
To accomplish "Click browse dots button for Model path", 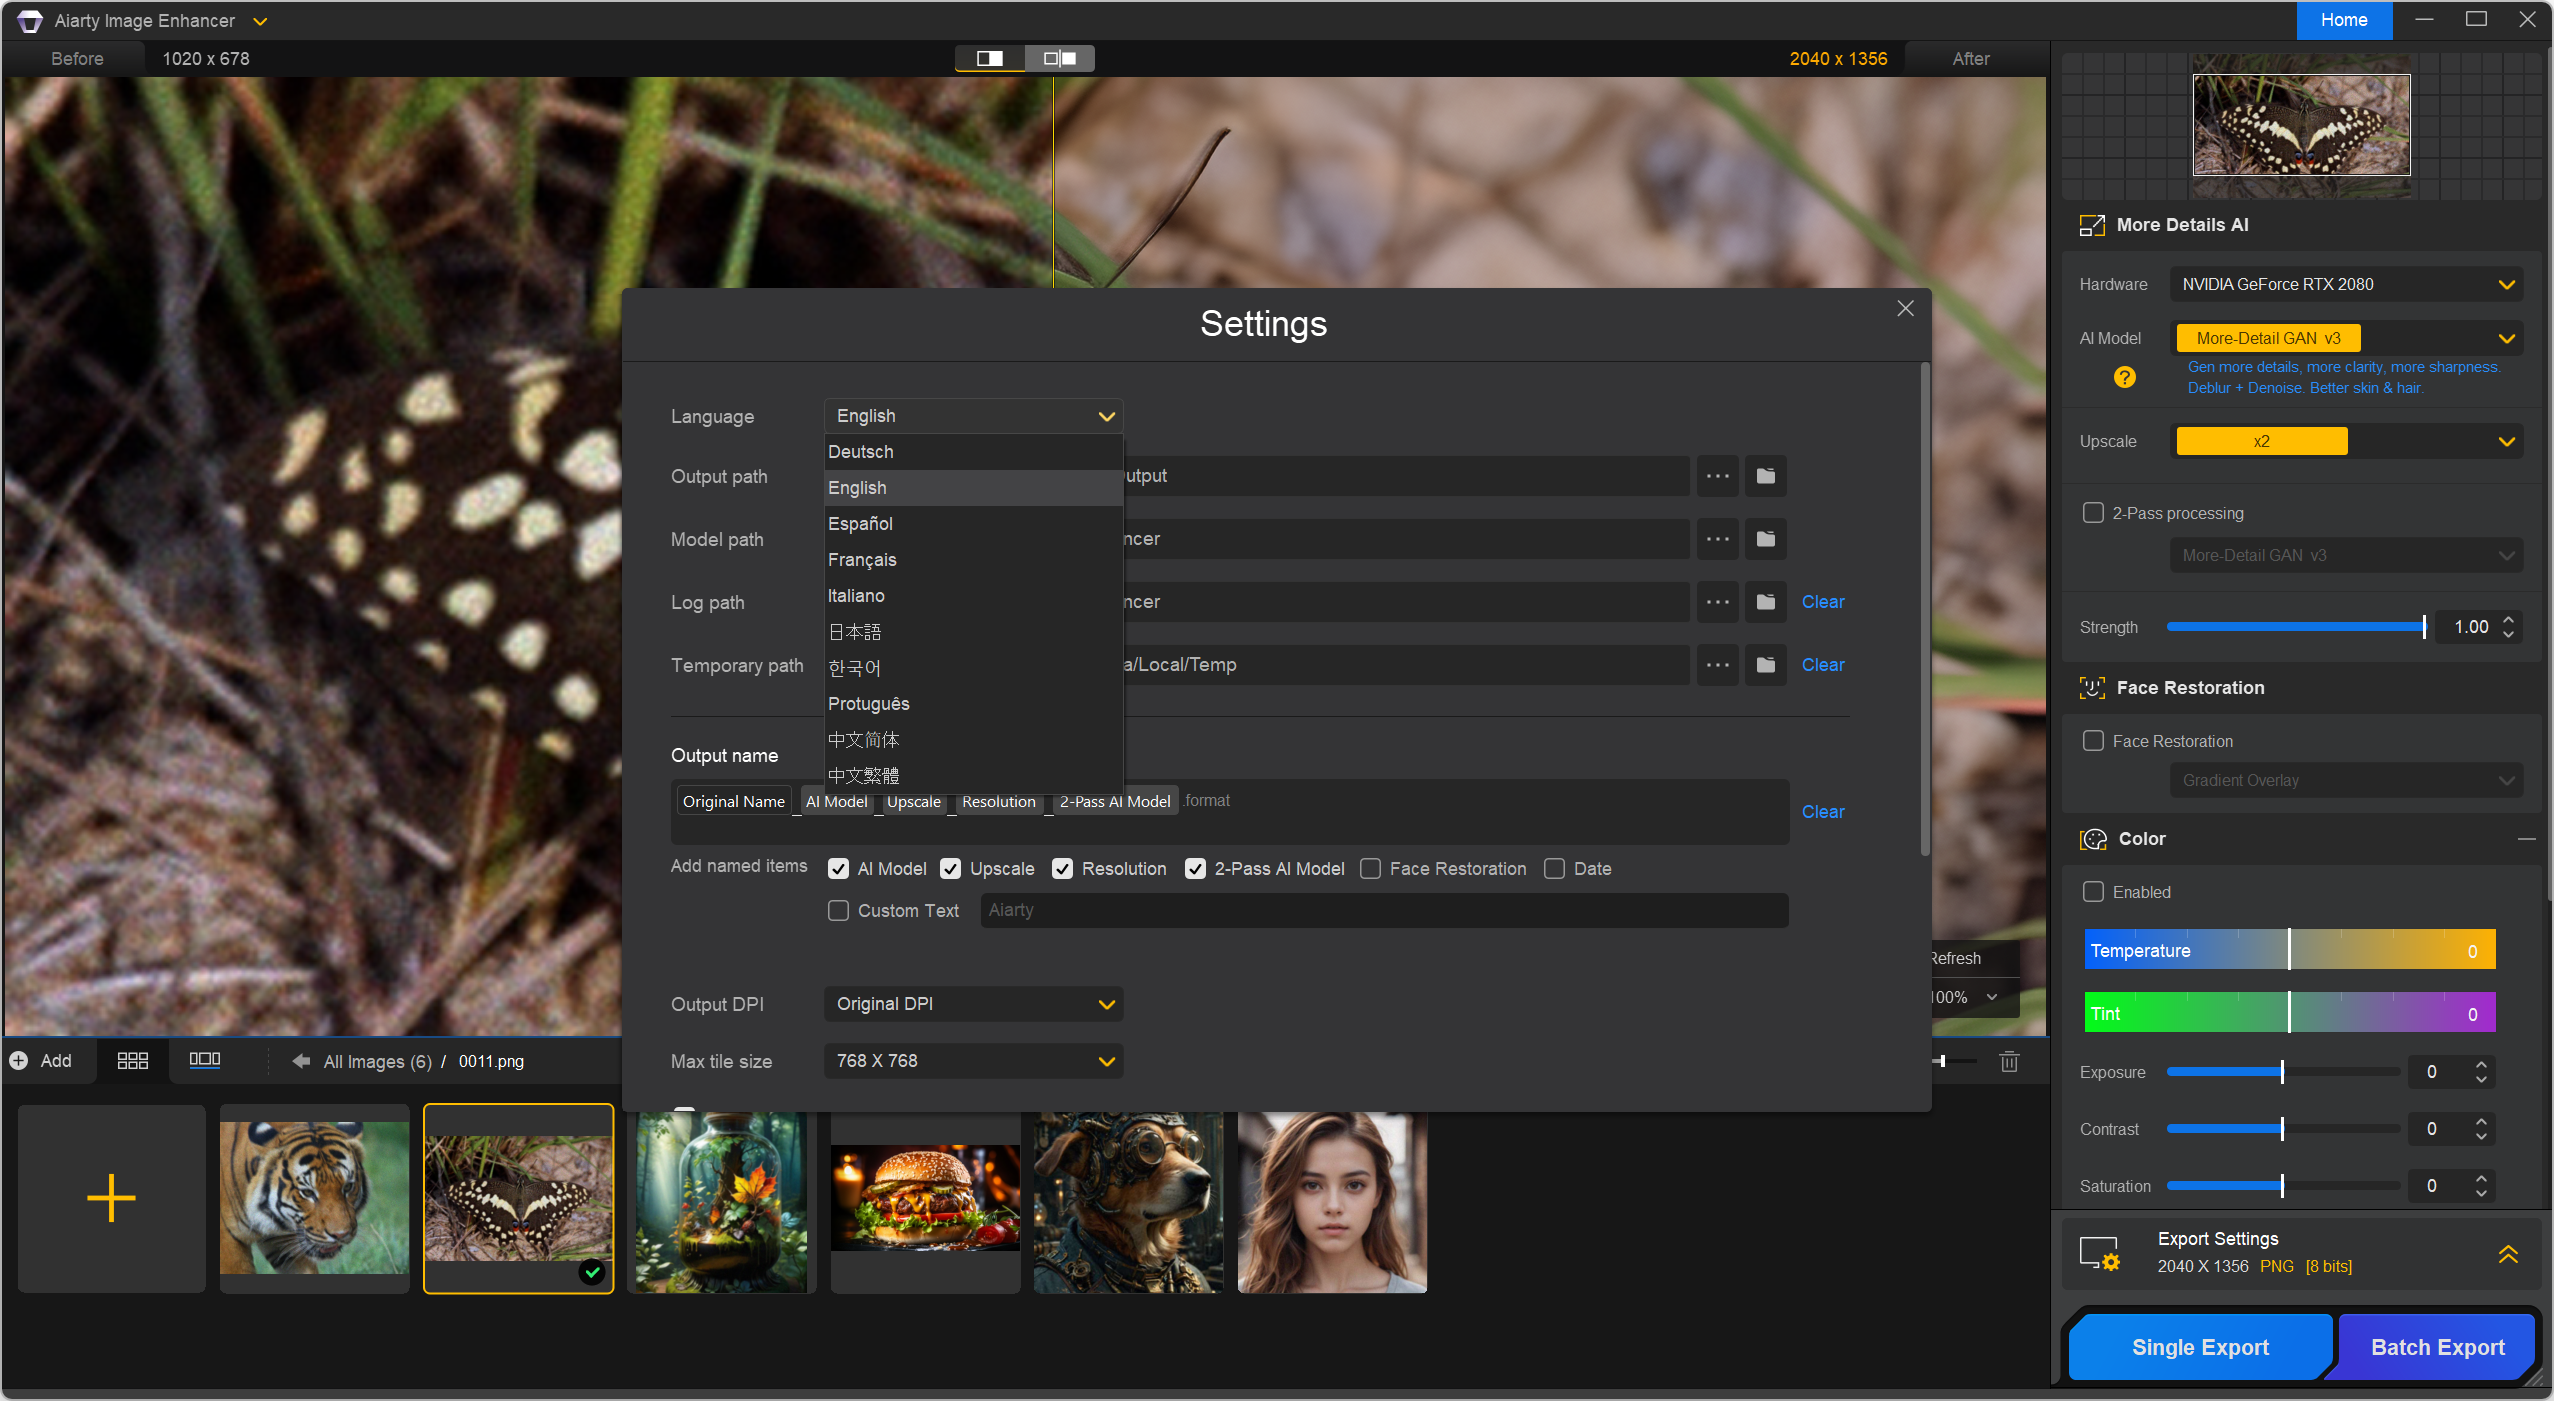I will click(x=1718, y=539).
